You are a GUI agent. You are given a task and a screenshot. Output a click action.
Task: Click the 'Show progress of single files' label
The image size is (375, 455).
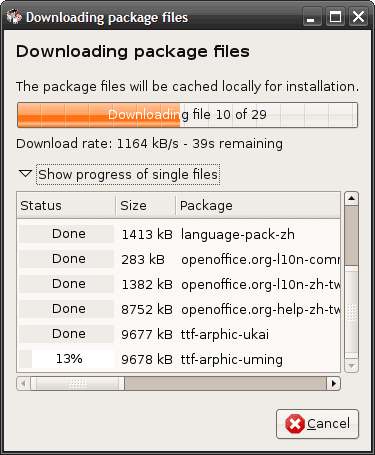point(128,174)
